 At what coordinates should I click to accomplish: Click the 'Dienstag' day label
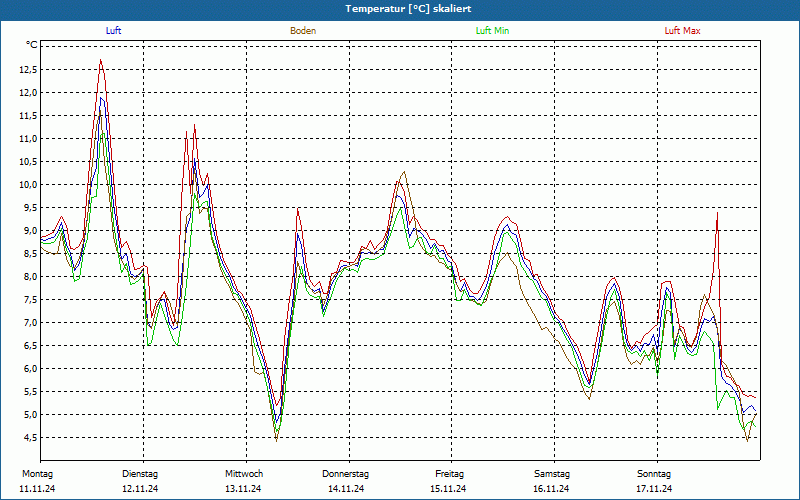coord(140,474)
